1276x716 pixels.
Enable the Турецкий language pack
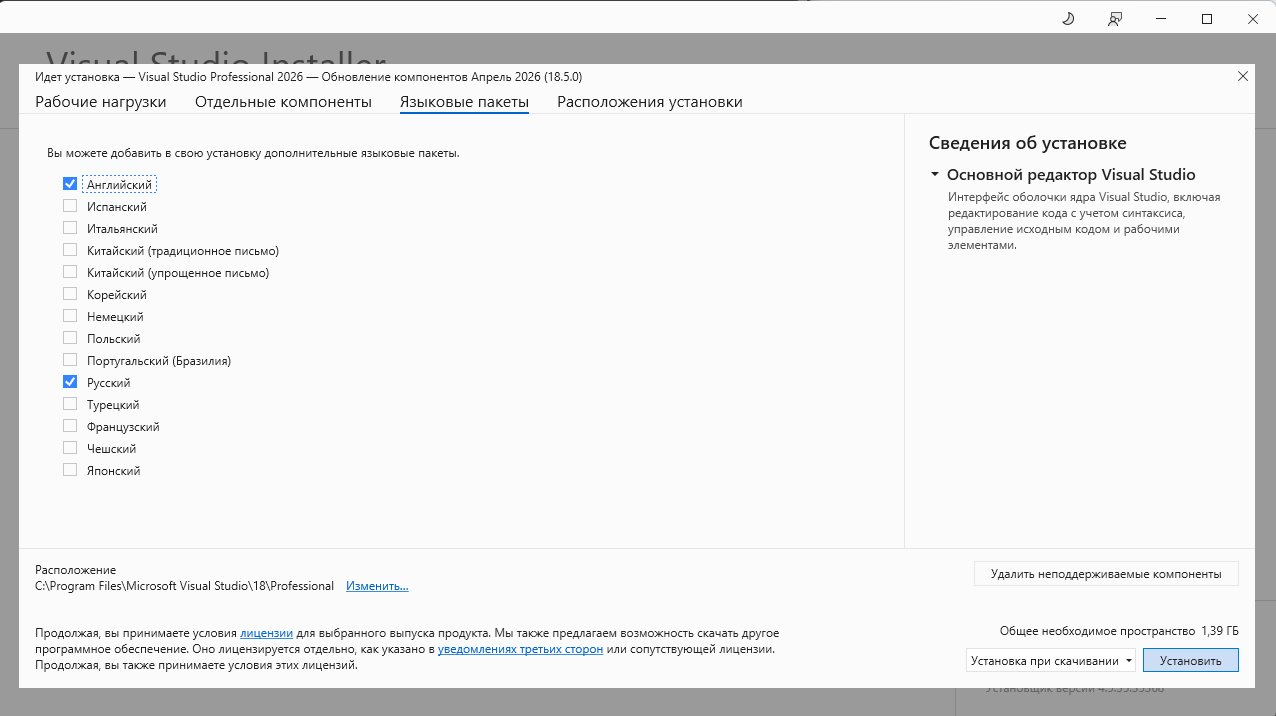pos(70,404)
